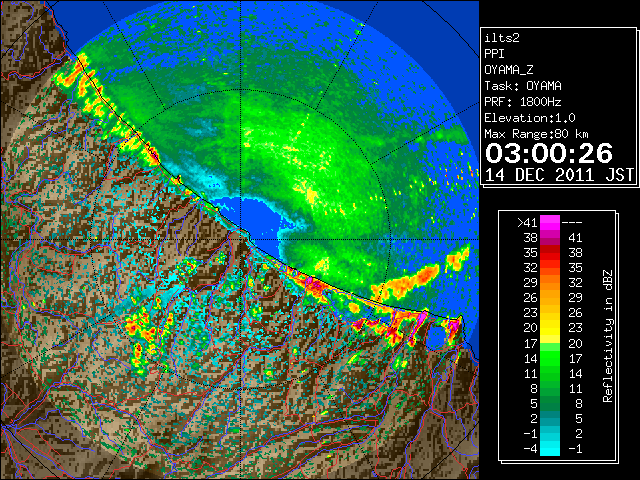640x480 pixels.
Task: Pick the magenta >41 dBZ color swatch
Action: coord(550,222)
